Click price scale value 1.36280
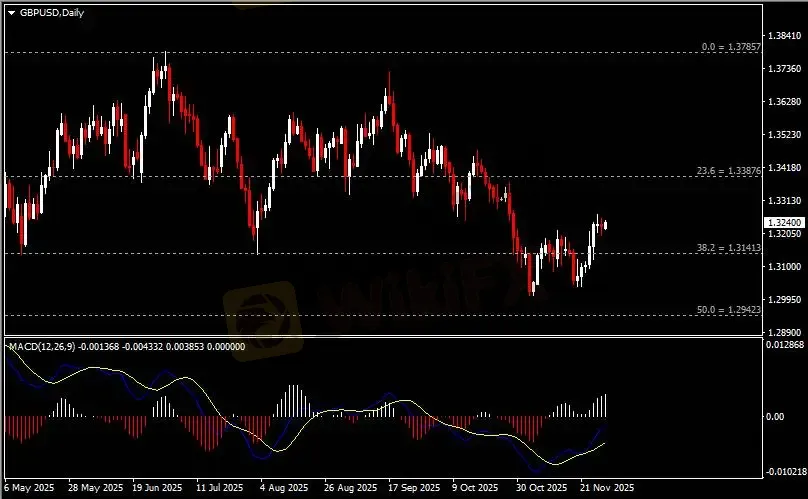Image resolution: width=808 pixels, height=499 pixels. click(x=784, y=102)
